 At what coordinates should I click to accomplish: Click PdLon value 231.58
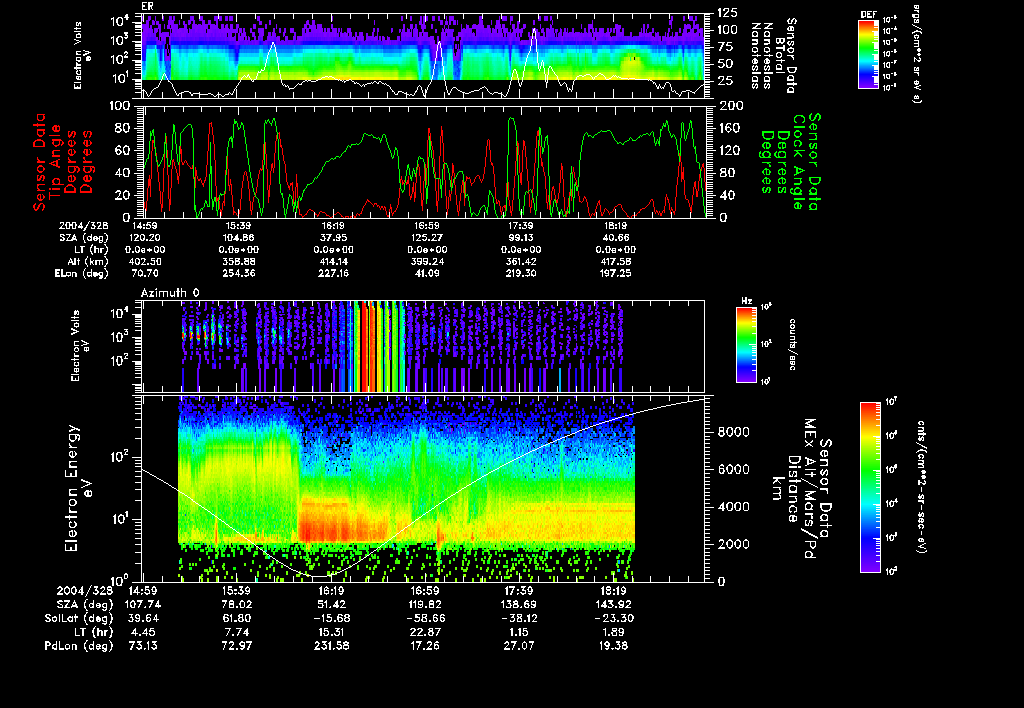click(330, 646)
